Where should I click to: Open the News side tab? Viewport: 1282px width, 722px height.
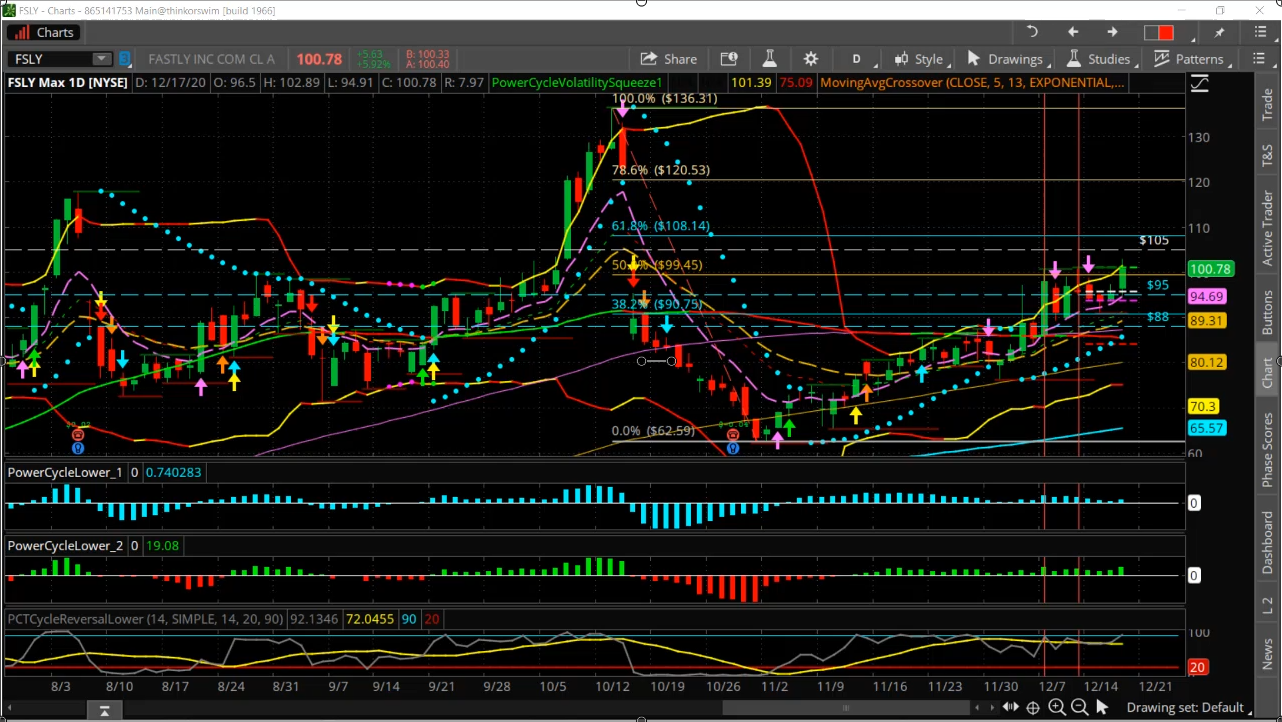(x=1267, y=655)
